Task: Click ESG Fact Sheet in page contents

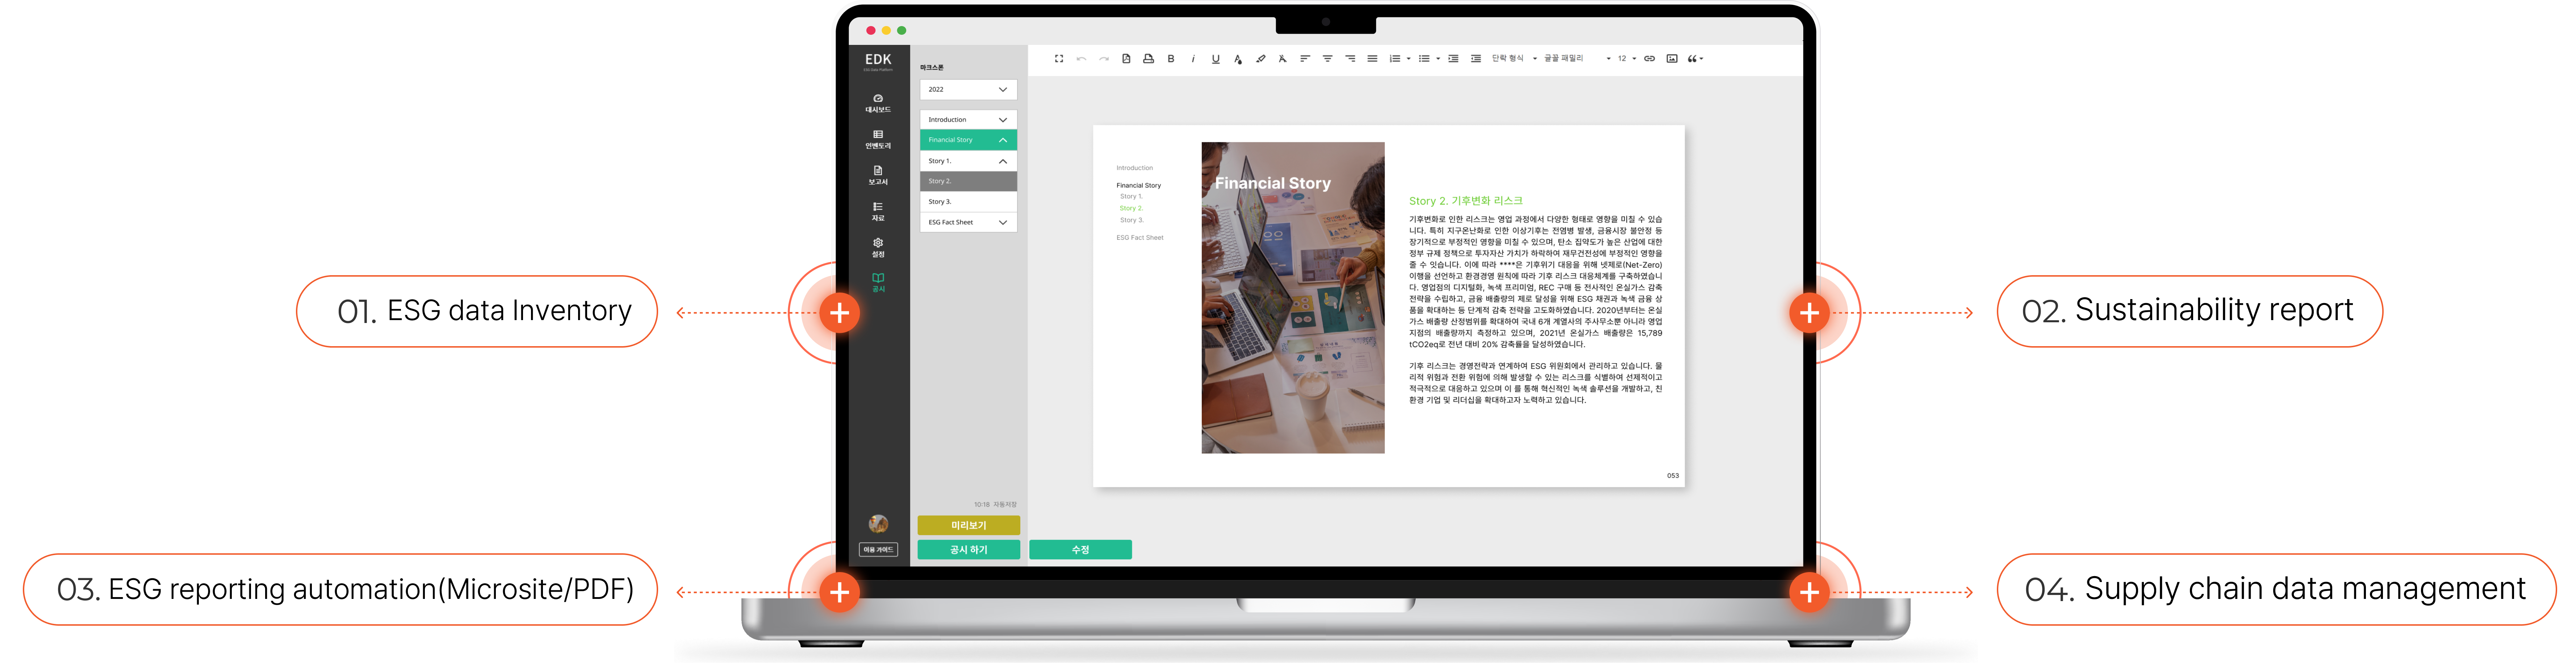Action: [x=1139, y=238]
